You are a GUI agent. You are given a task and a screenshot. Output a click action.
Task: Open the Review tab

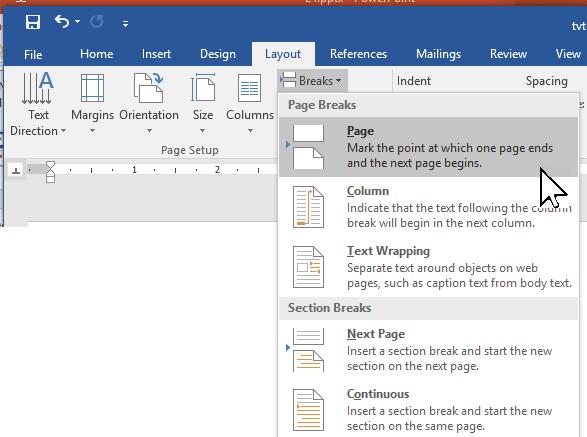click(508, 54)
